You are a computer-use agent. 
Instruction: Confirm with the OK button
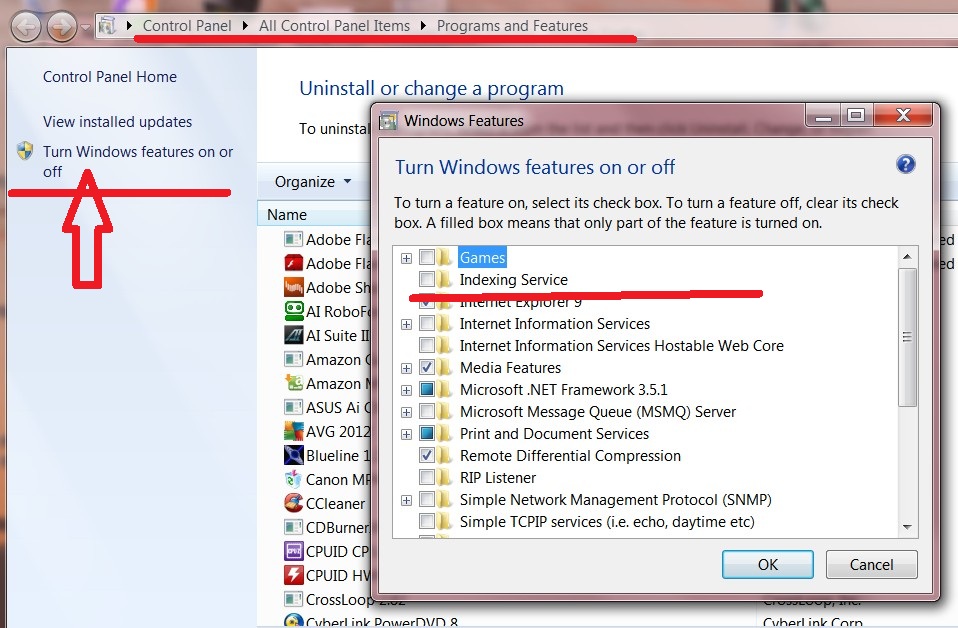coord(767,564)
